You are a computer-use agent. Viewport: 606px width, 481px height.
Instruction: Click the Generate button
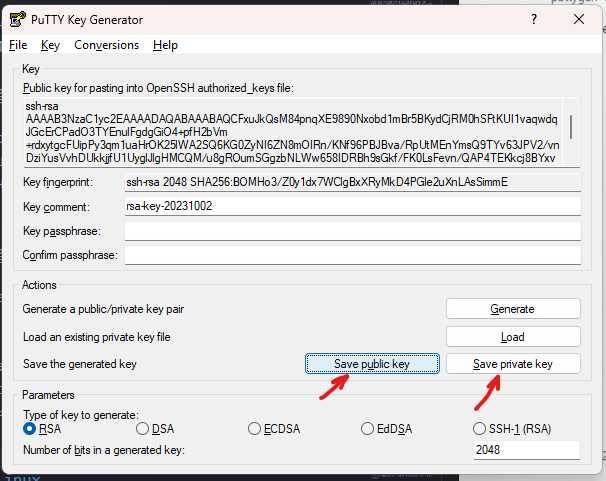(x=512, y=309)
